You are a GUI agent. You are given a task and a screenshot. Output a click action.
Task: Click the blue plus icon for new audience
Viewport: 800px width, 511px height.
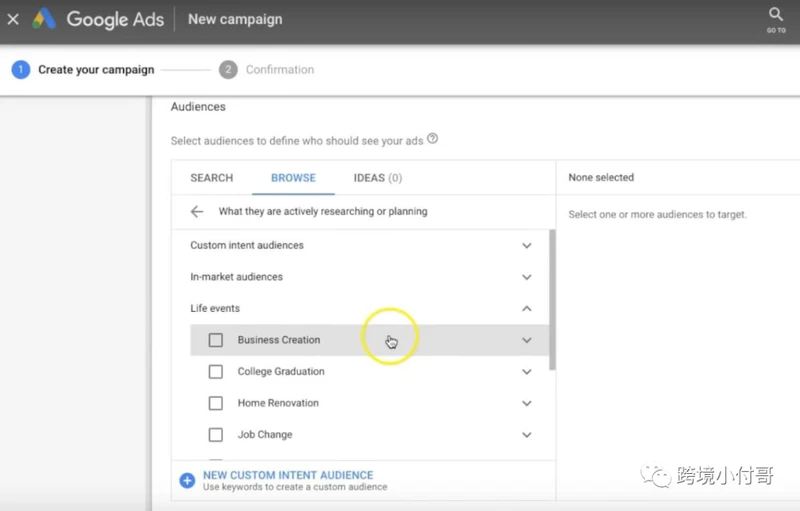click(x=187, y=480)
